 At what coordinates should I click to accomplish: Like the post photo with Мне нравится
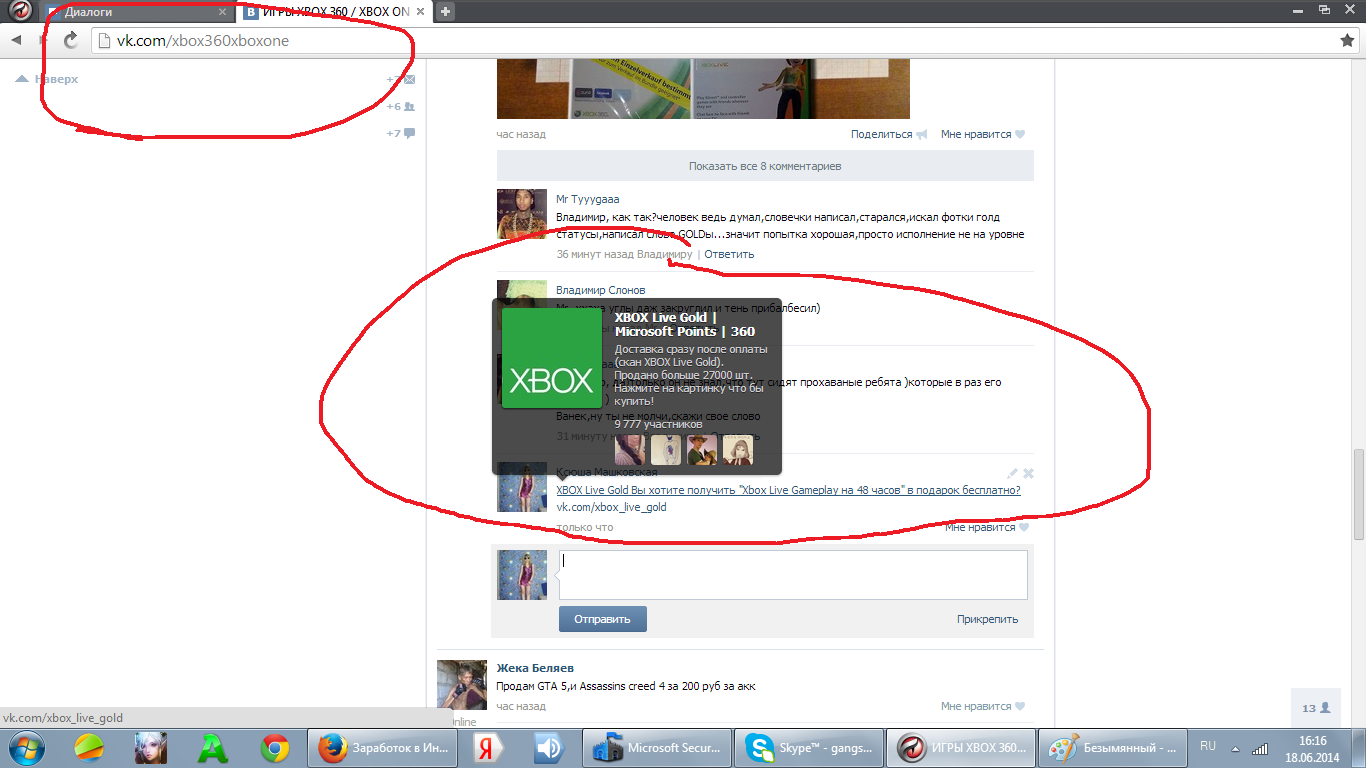(x=983, y=134)
